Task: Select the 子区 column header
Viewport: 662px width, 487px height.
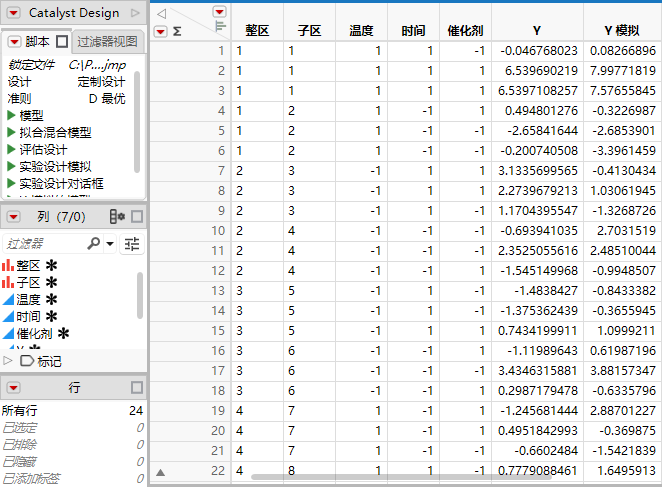Action: 309,30
